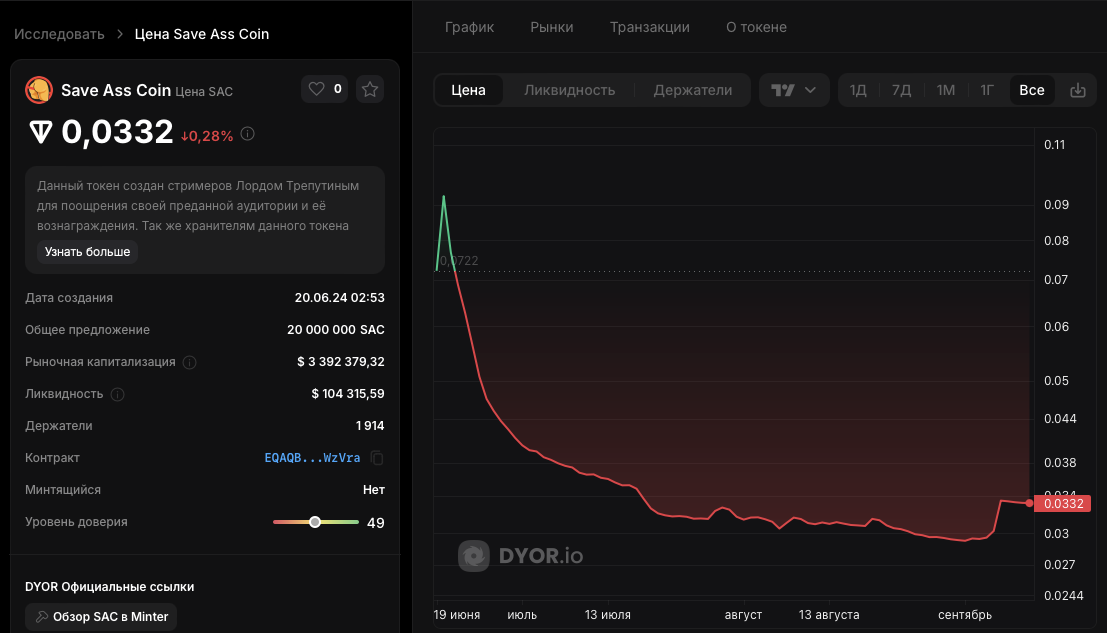The height and width of the screenshot is (633, 1107).
Task: Click the trust level slider
Action: (x=315, y=522)
